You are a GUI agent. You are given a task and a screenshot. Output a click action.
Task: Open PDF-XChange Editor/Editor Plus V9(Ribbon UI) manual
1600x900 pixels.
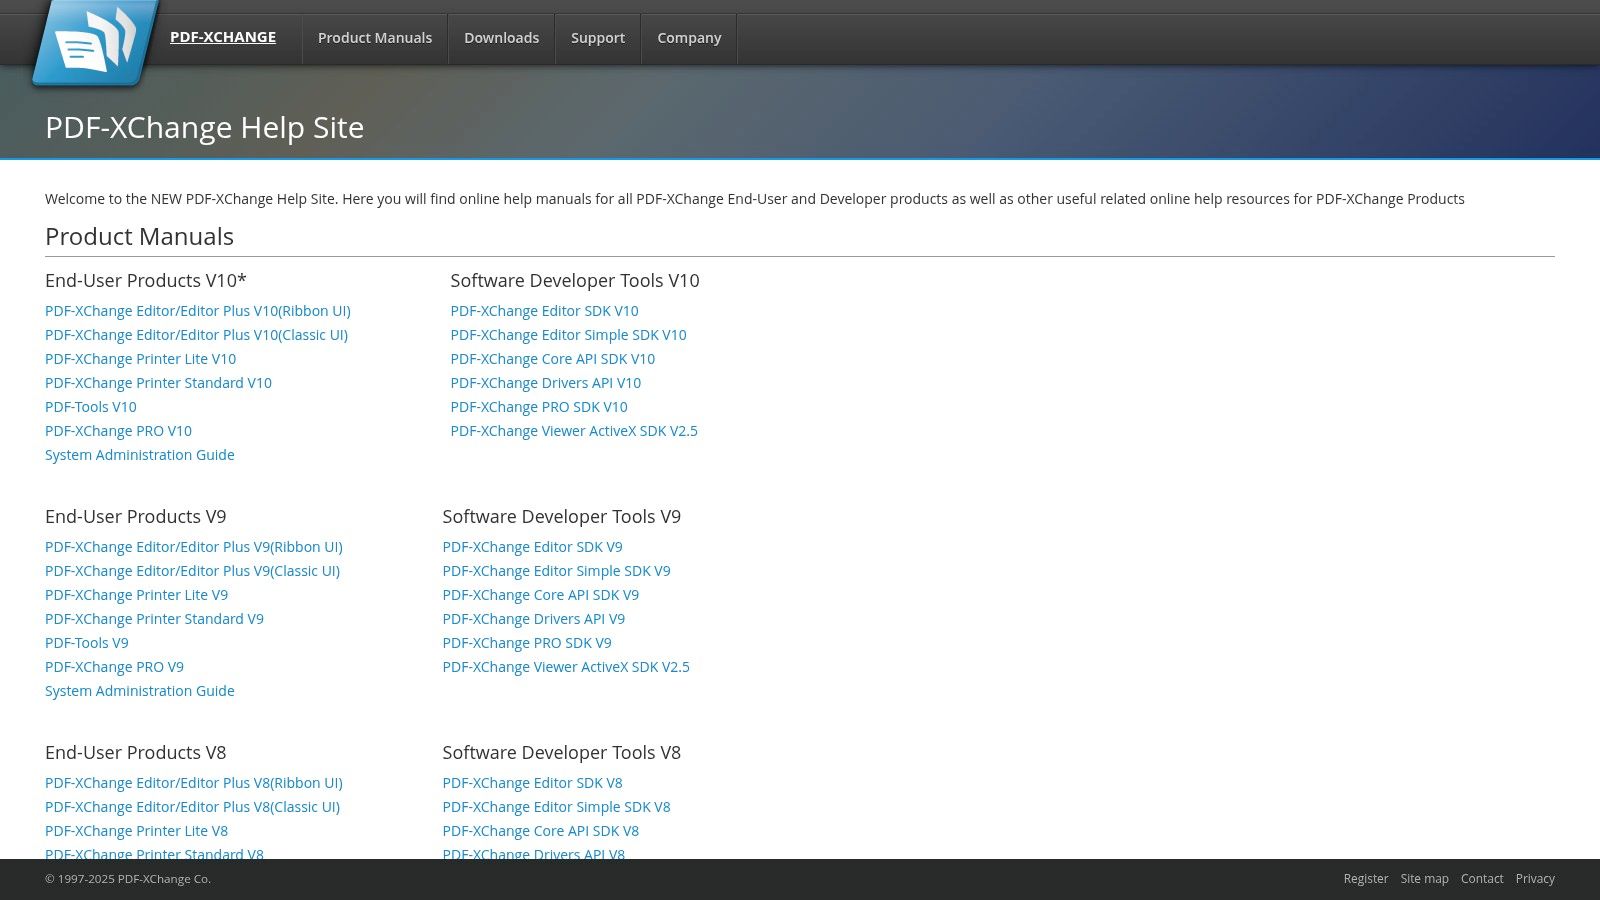tap(193, 547)
